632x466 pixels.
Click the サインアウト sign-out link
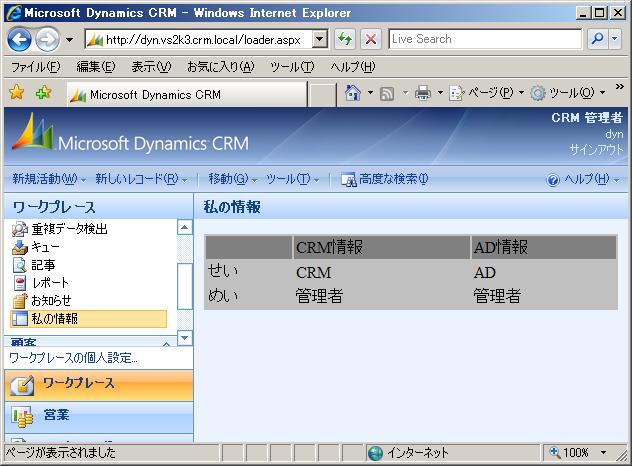point(596,150)
